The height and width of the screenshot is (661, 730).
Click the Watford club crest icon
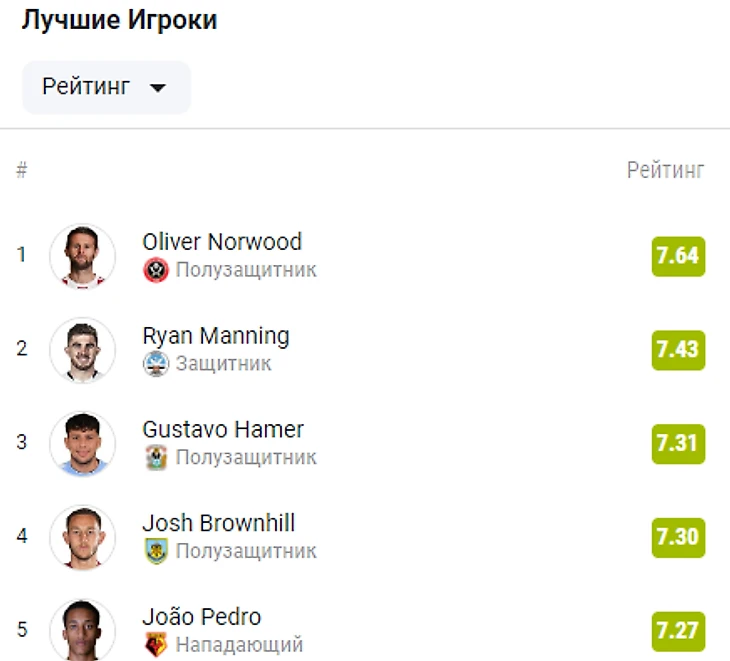(156, 645)
